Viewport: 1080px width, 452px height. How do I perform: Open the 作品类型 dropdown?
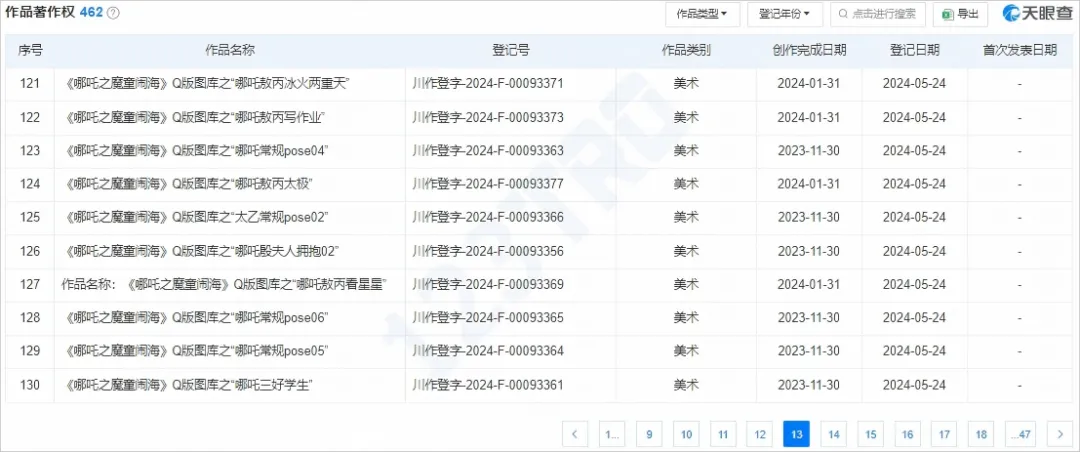[703, 14]
